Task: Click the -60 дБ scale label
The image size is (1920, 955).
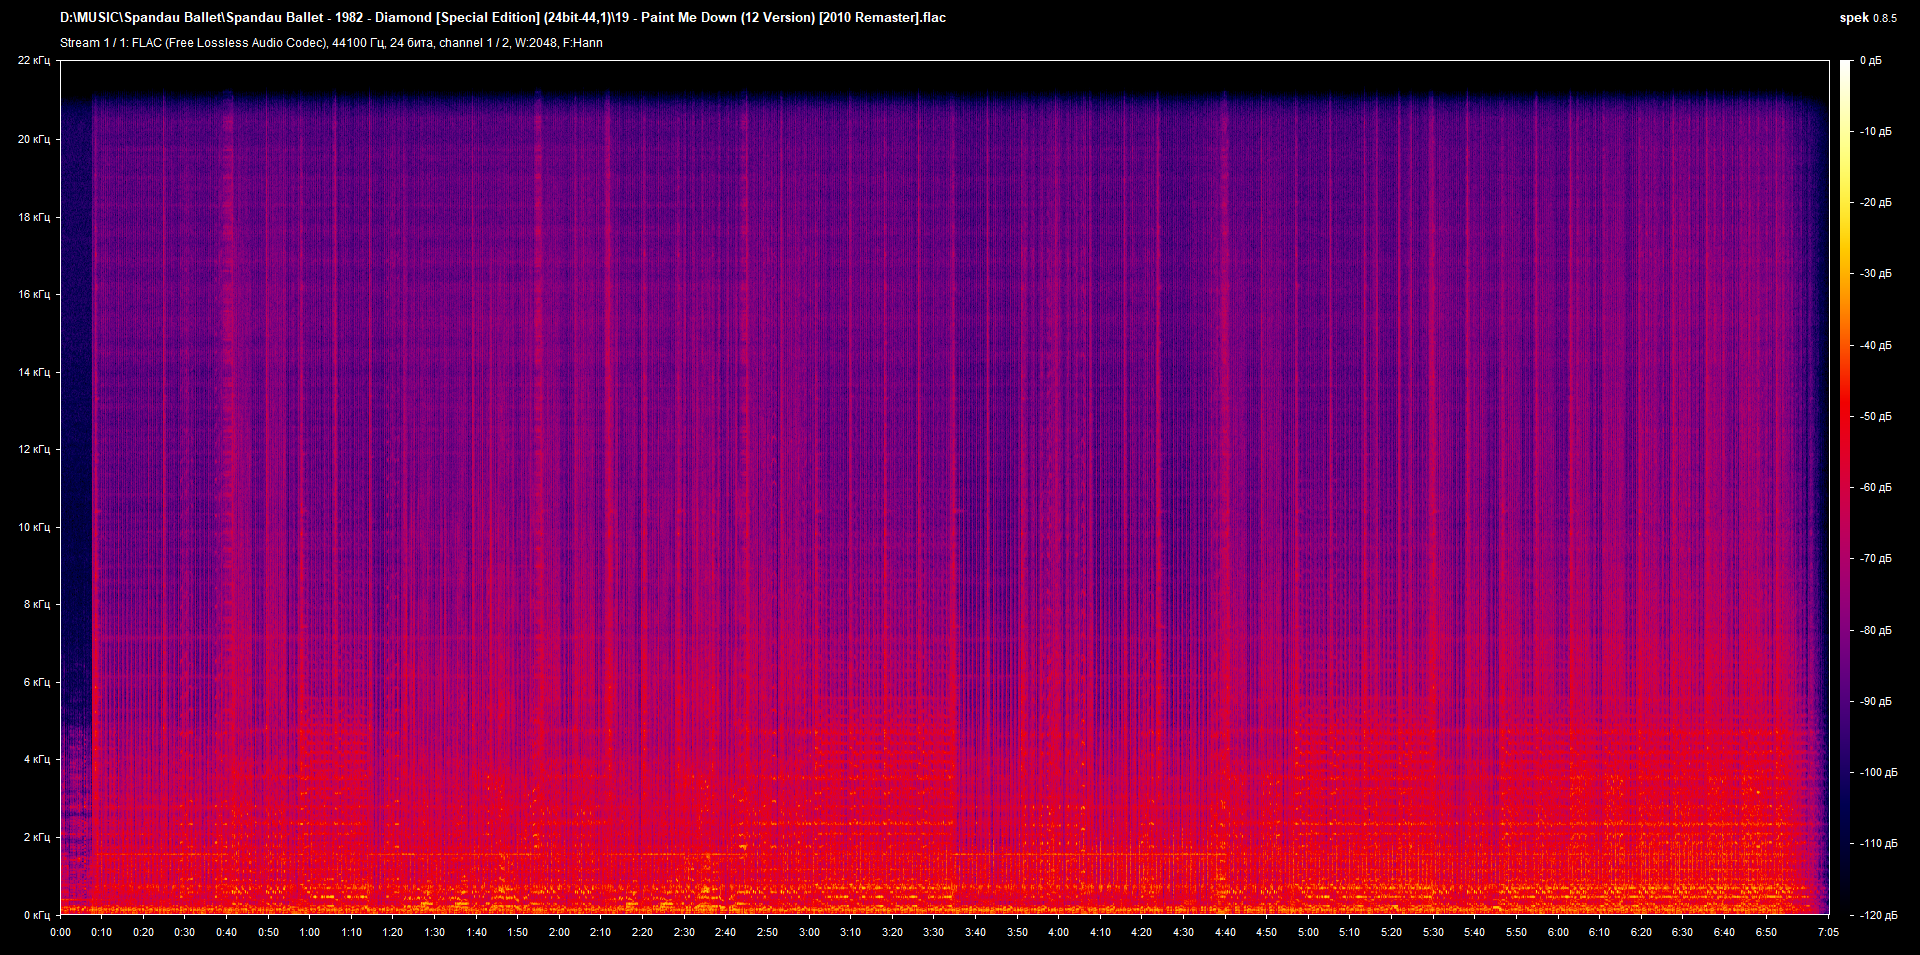Action: (x=1875, y=488)
